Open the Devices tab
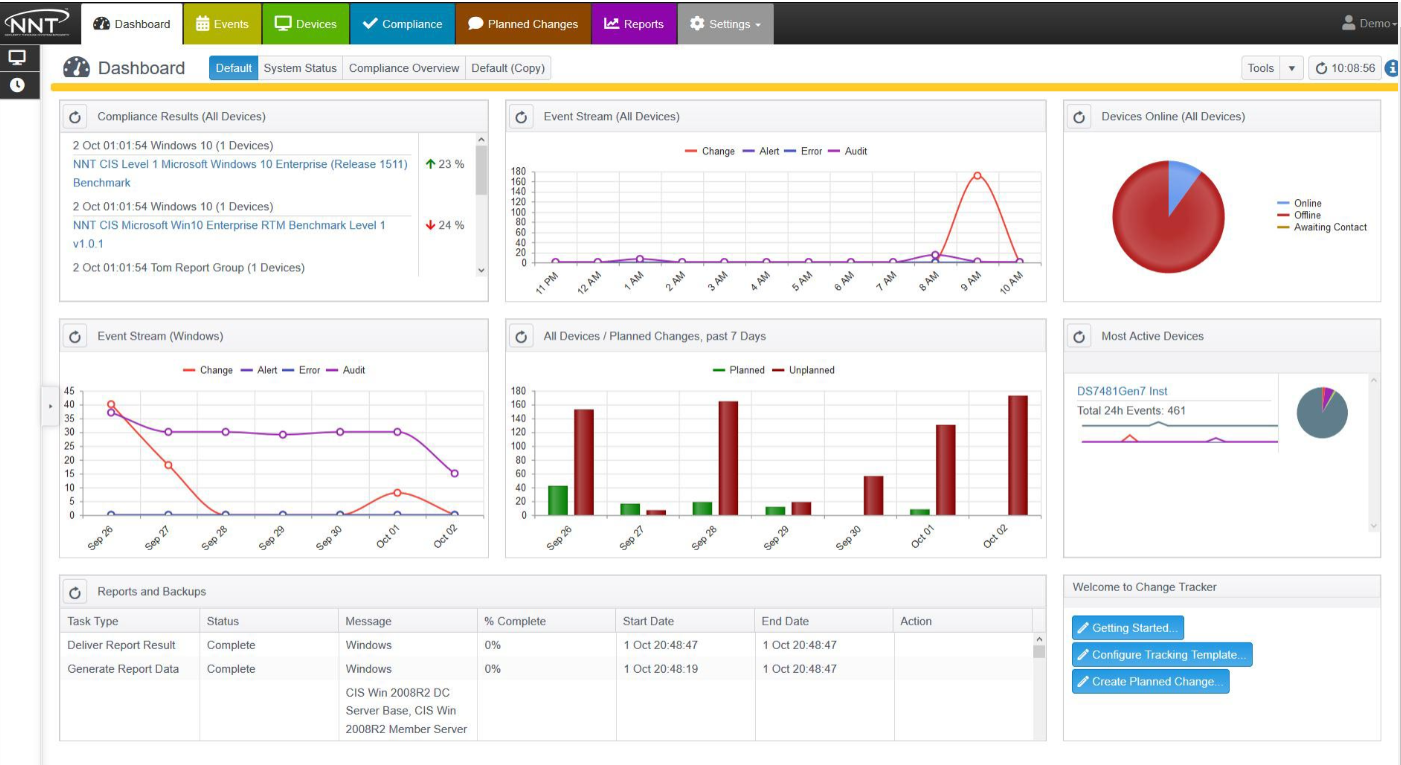 pos(306,24)
